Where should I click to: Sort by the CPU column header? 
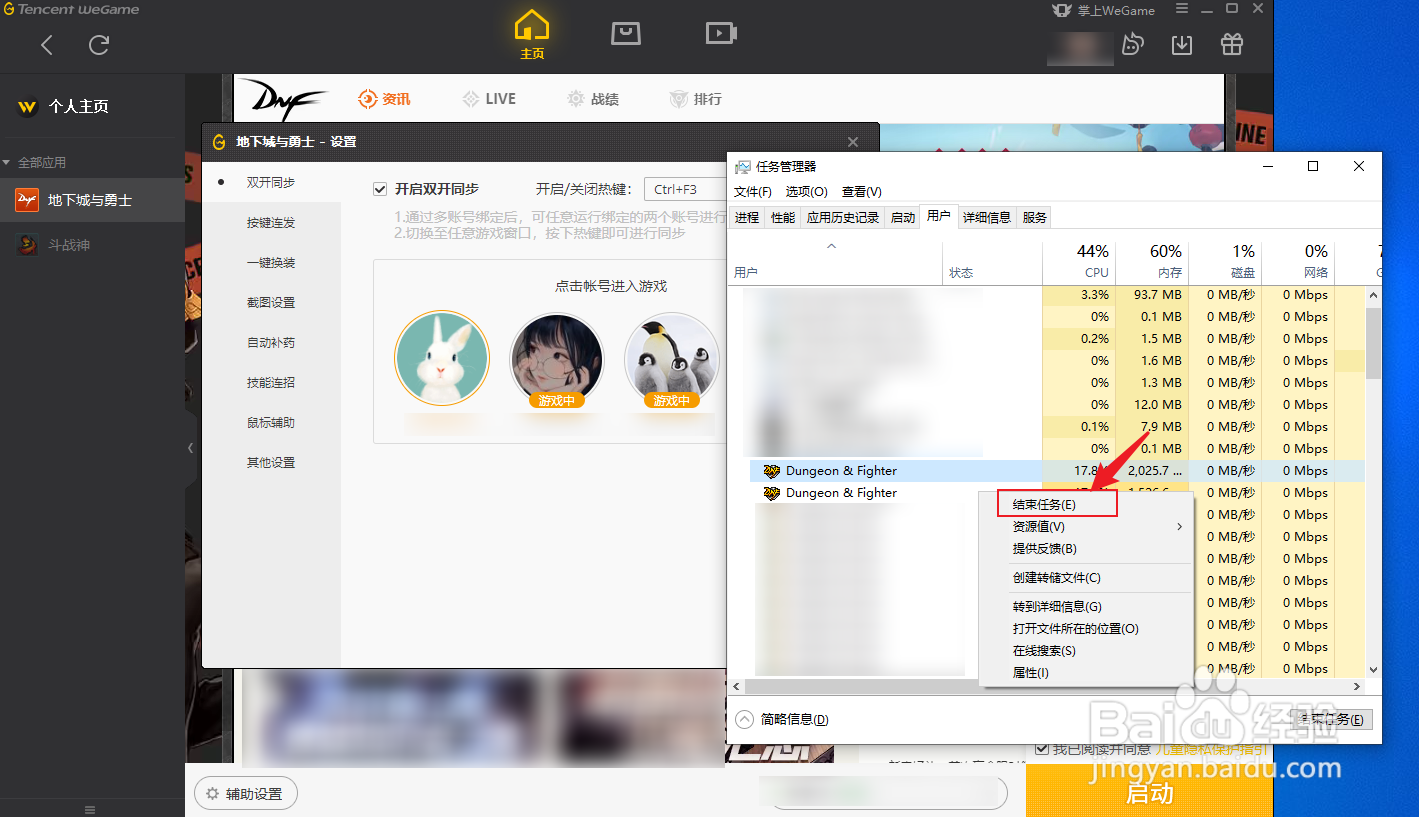1079,262
